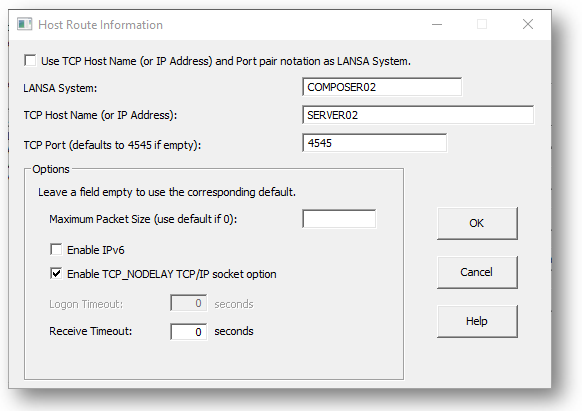Screen dimensions: 582x411
Task: Click the Enable IPv6 label text
Action: 96,250
